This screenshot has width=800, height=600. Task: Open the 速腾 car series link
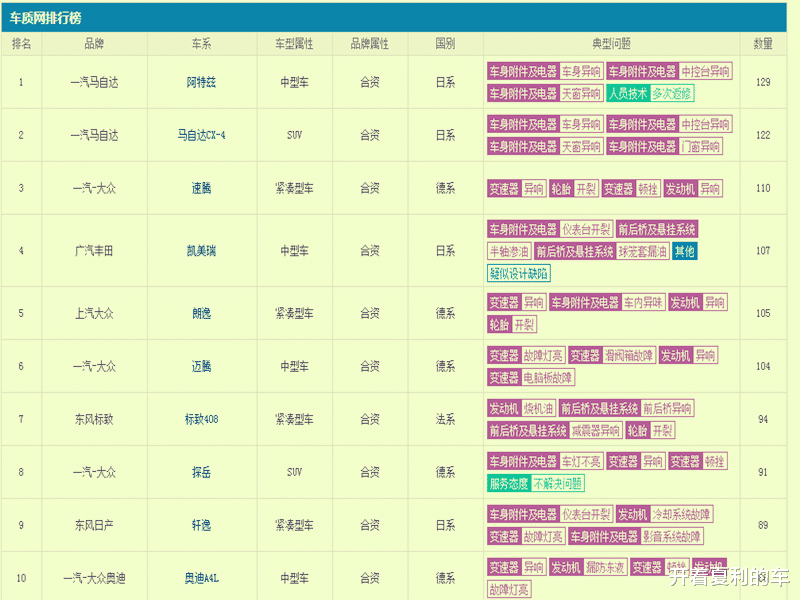click(201, 188)
